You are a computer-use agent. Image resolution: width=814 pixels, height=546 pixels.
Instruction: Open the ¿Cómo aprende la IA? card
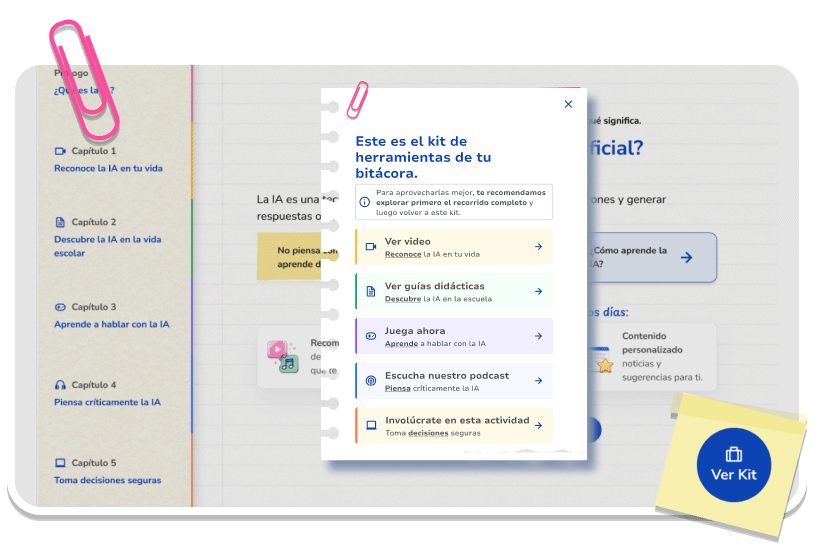point(652,257)
